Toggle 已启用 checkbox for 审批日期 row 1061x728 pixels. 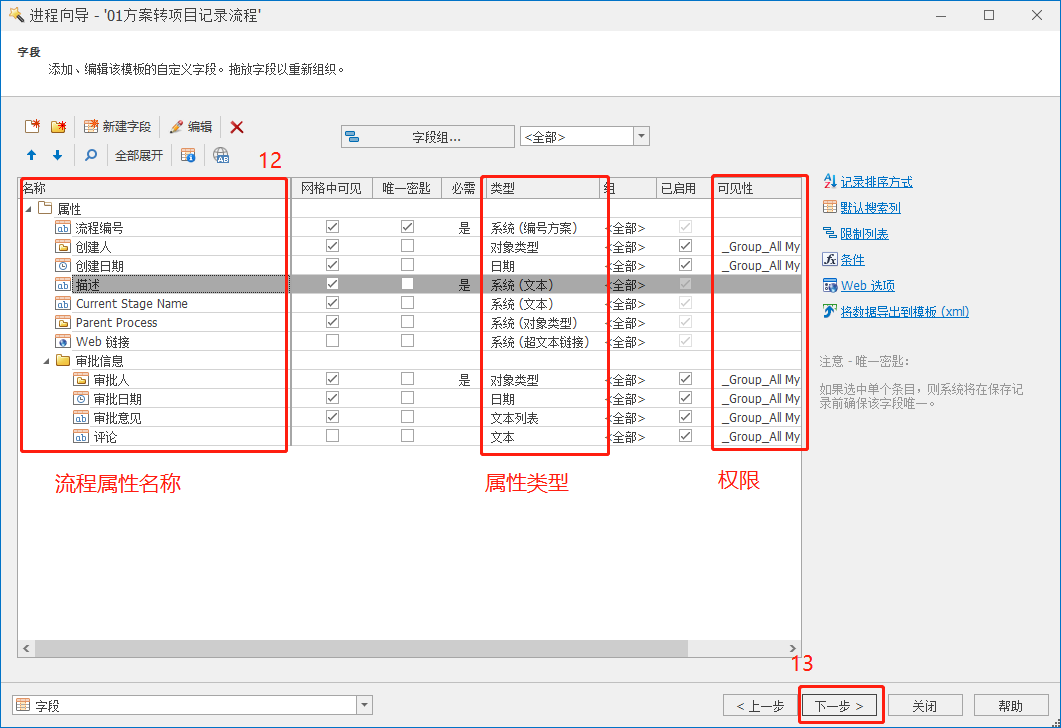685,398
